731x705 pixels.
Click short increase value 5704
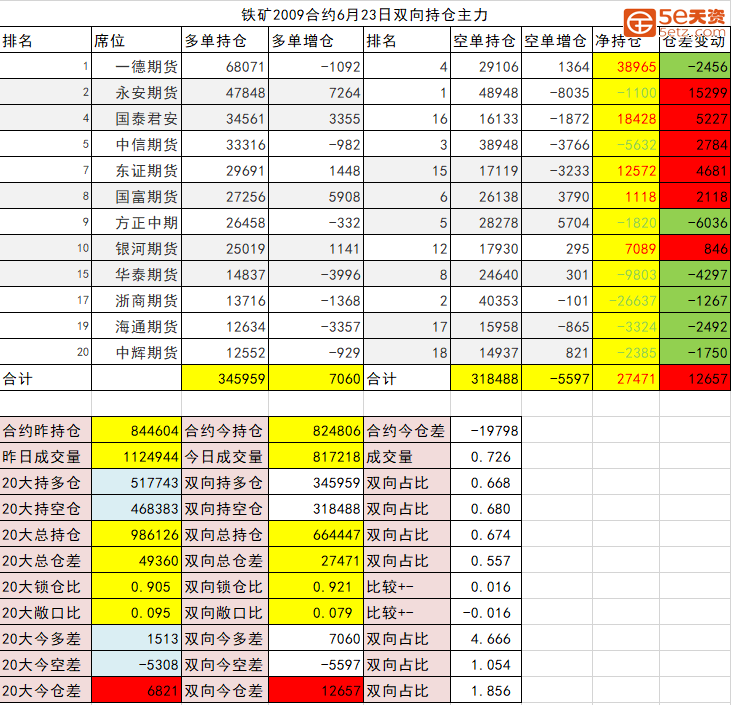[x=557, y=223]
